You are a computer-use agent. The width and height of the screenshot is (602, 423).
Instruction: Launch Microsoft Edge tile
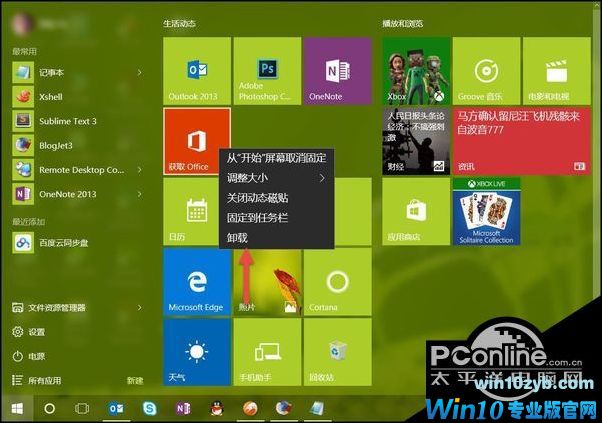[197, 282]
